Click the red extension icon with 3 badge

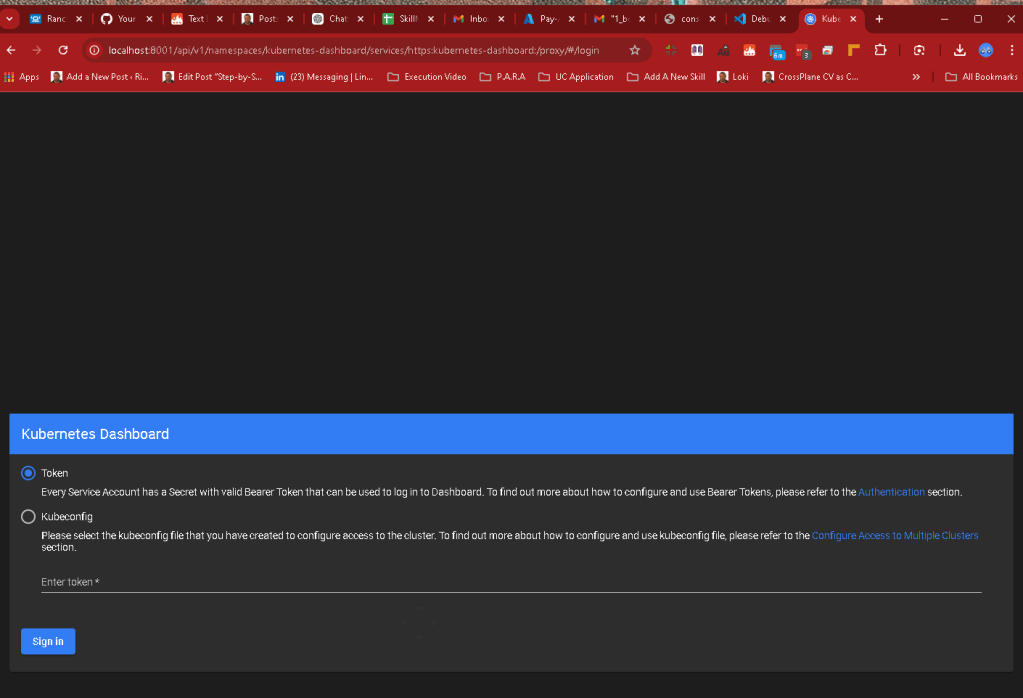(802, 51)
